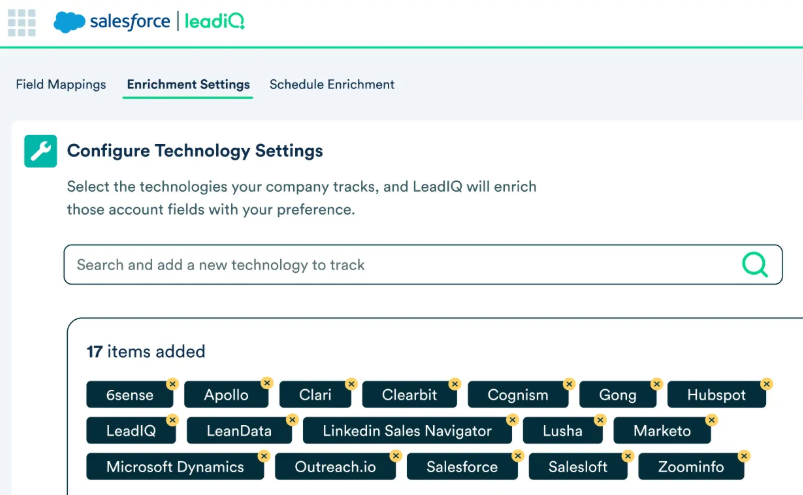Click the Configure Technology Settings heading
Screen dimensions: 803x495
pos(195,150)
